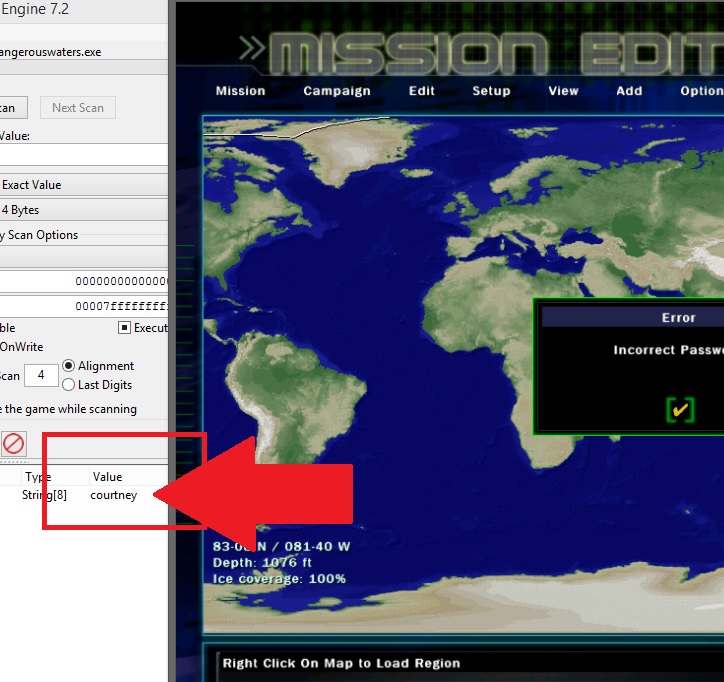Click the Value input field in Cheat Engine

click(84, 154)
